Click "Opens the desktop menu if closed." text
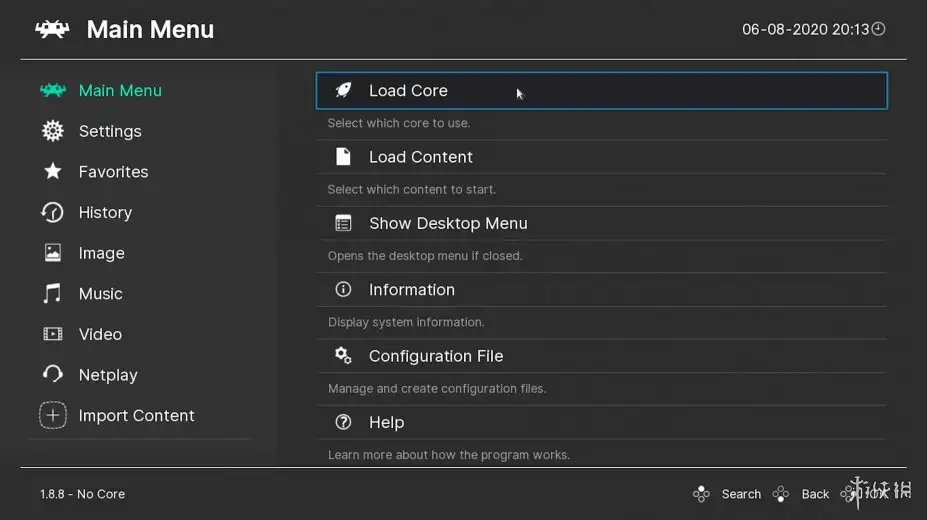 pyautogui.click(x=425, y=256)
